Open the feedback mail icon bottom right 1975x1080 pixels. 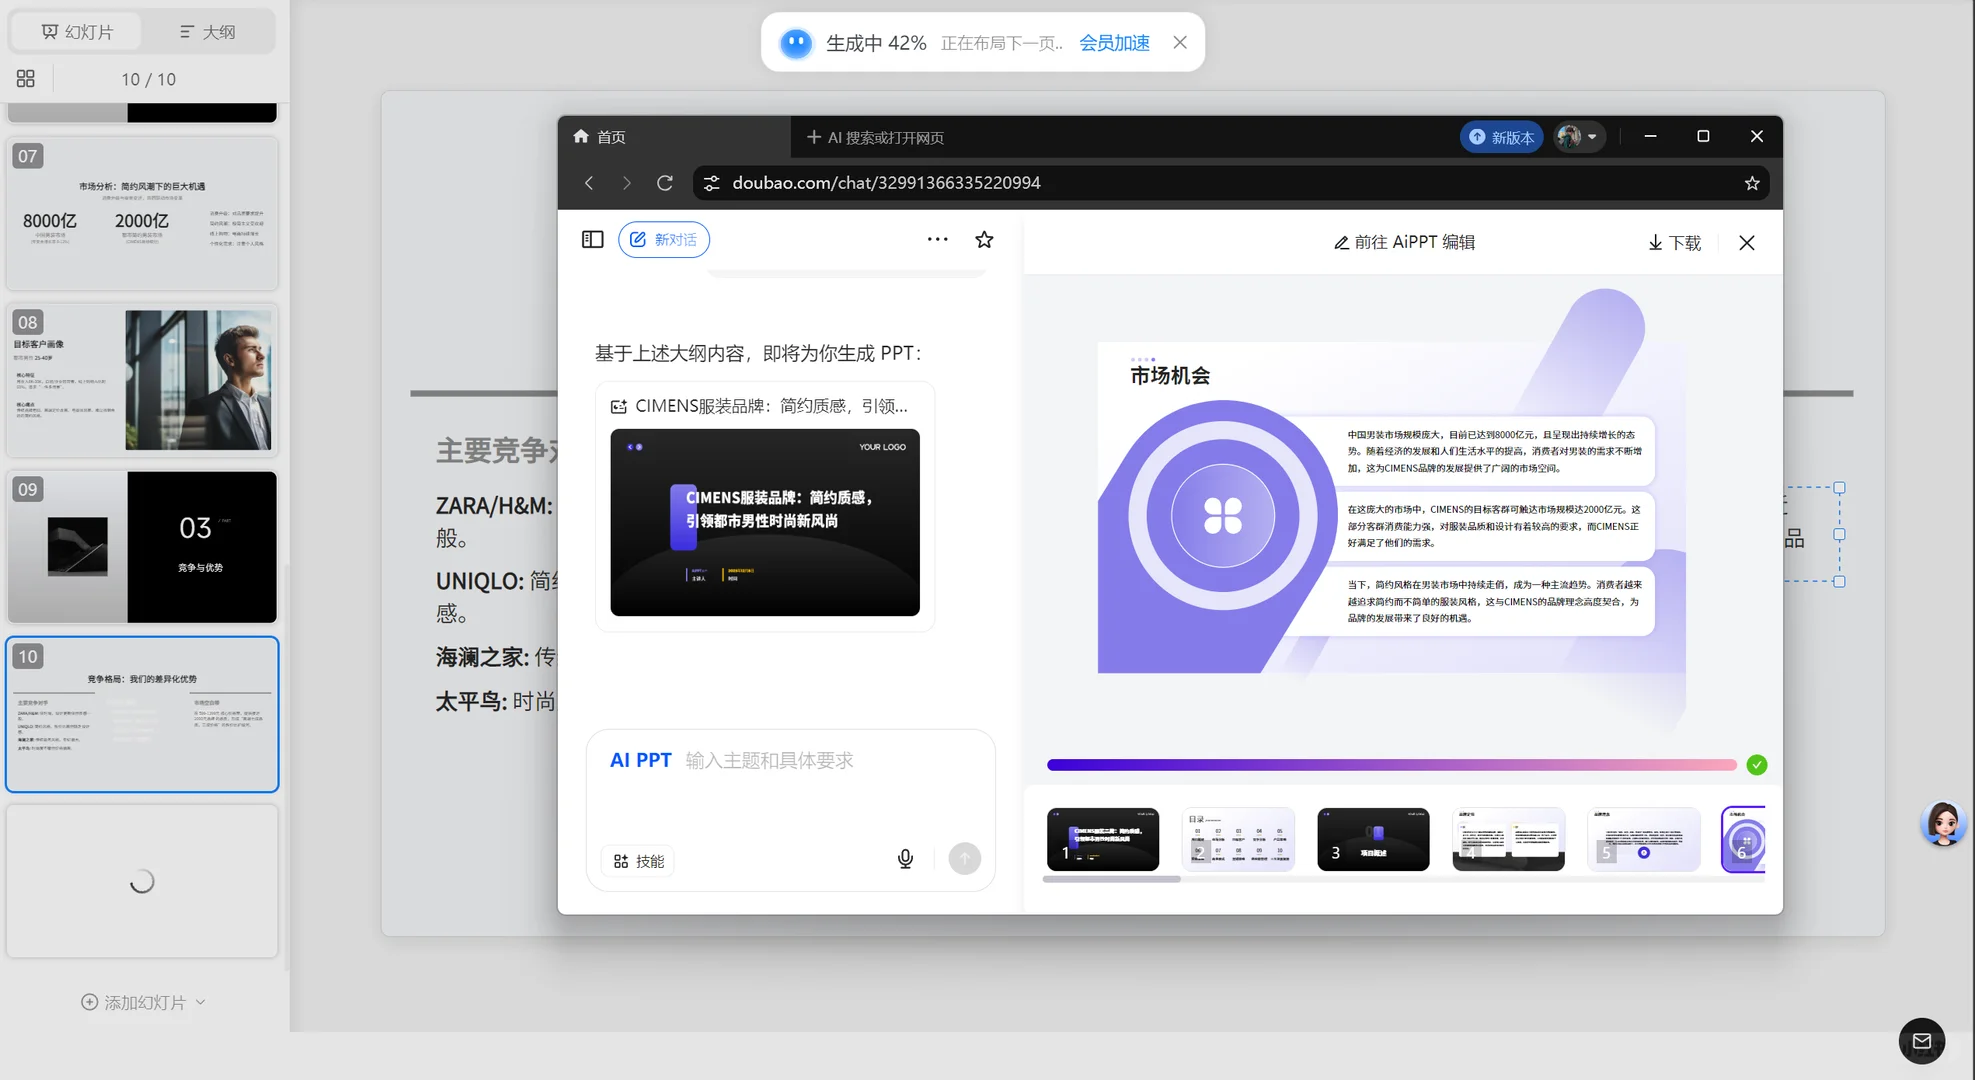tap(1921, 1041)
